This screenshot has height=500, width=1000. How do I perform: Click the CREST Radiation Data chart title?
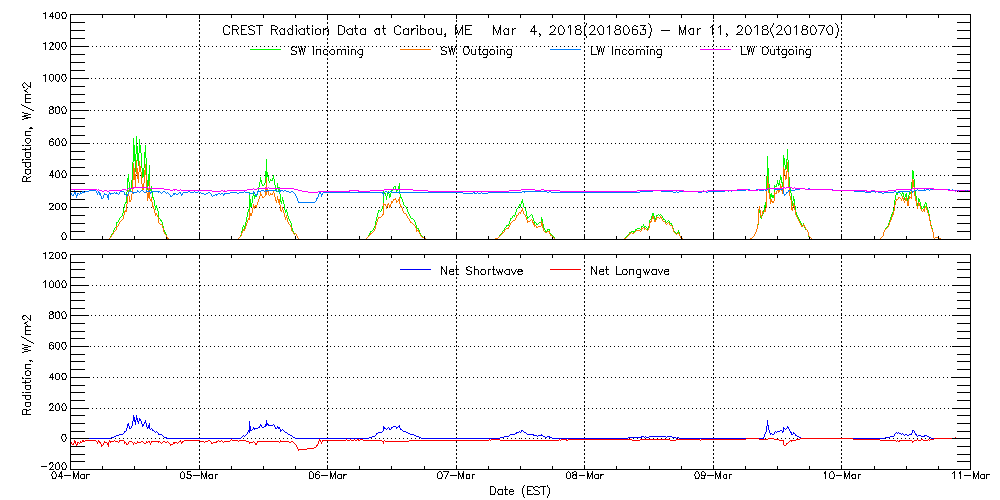tap(530, 31)
